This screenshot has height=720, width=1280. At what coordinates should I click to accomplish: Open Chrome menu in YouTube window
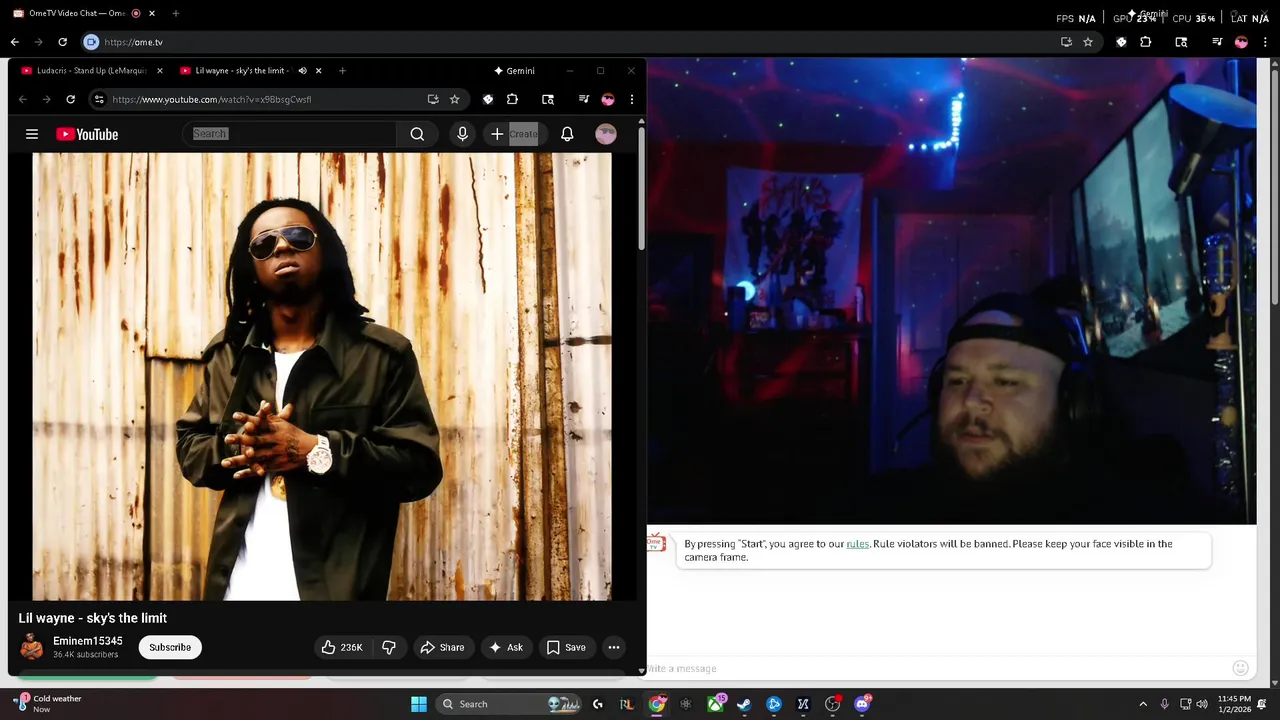pyautogui.click(x=632, y=99)
